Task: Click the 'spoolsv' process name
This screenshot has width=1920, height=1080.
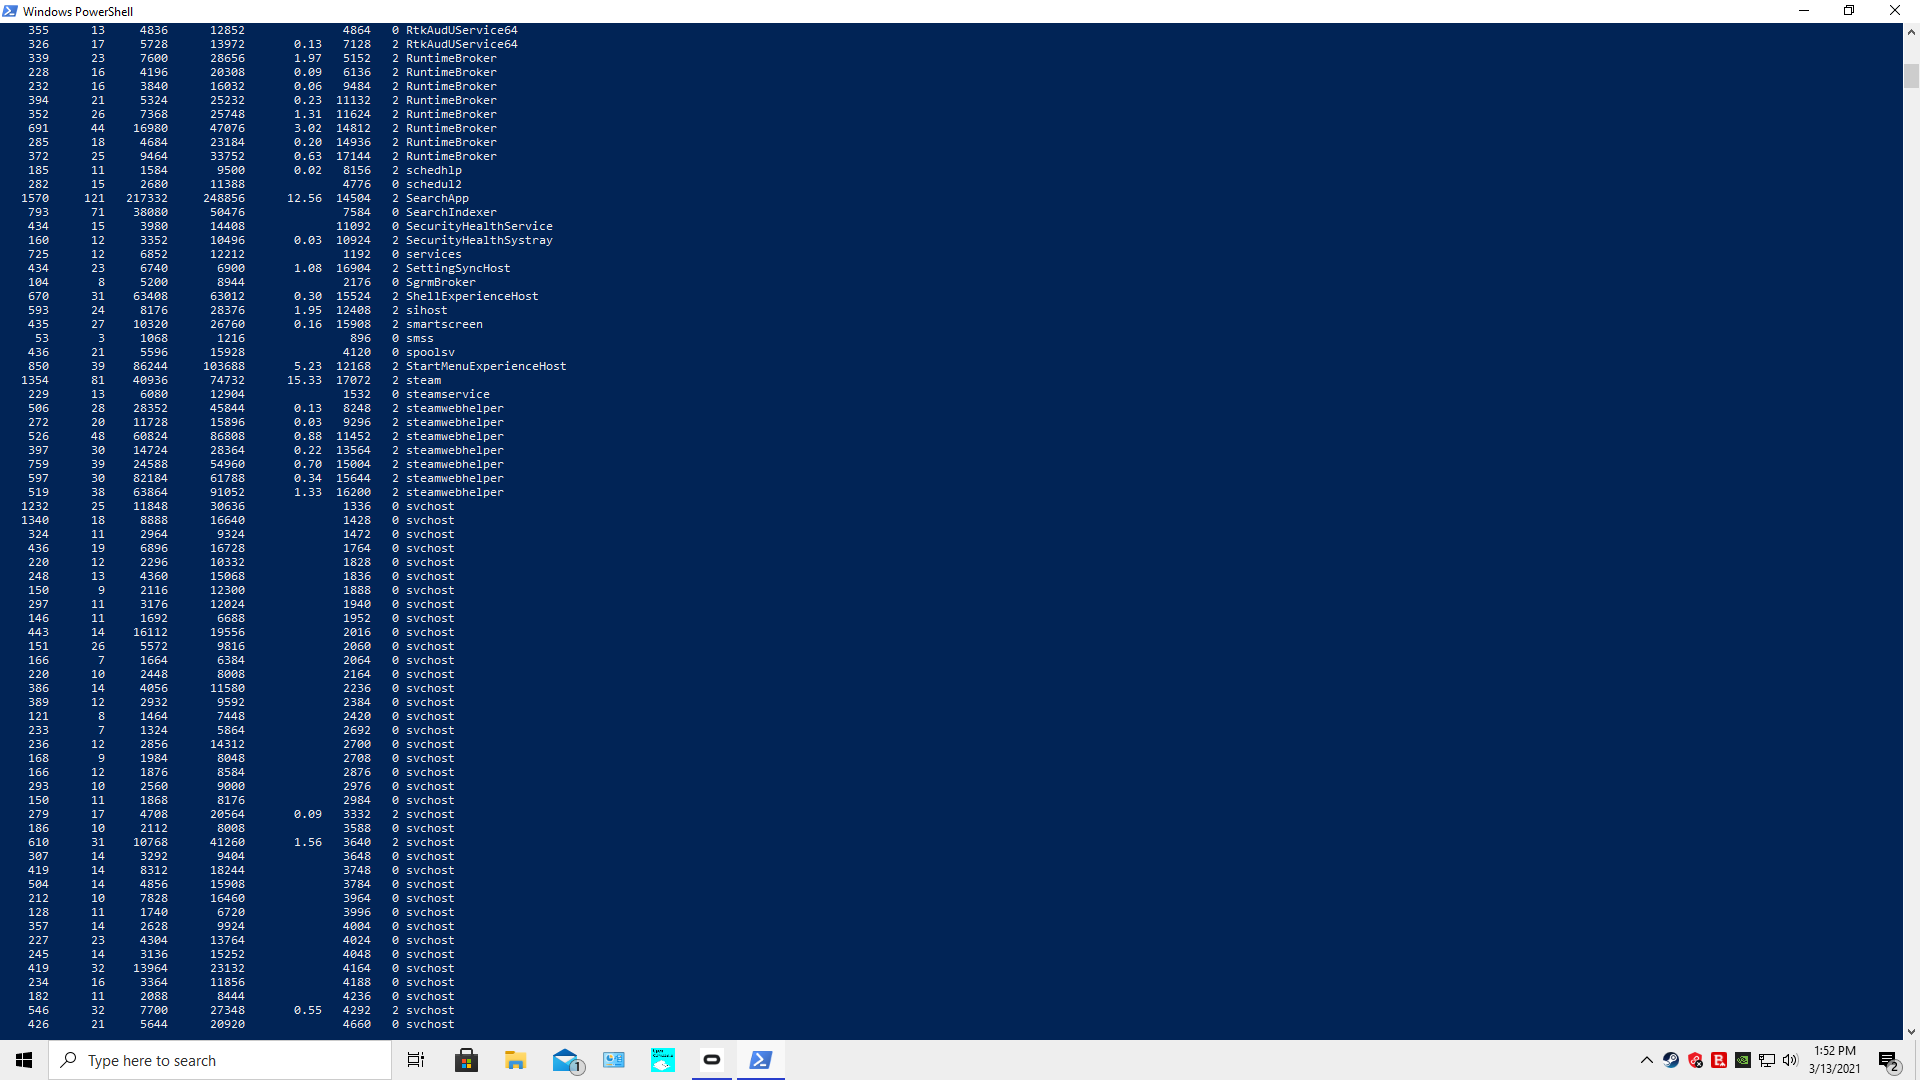Action: pos(430,352)
